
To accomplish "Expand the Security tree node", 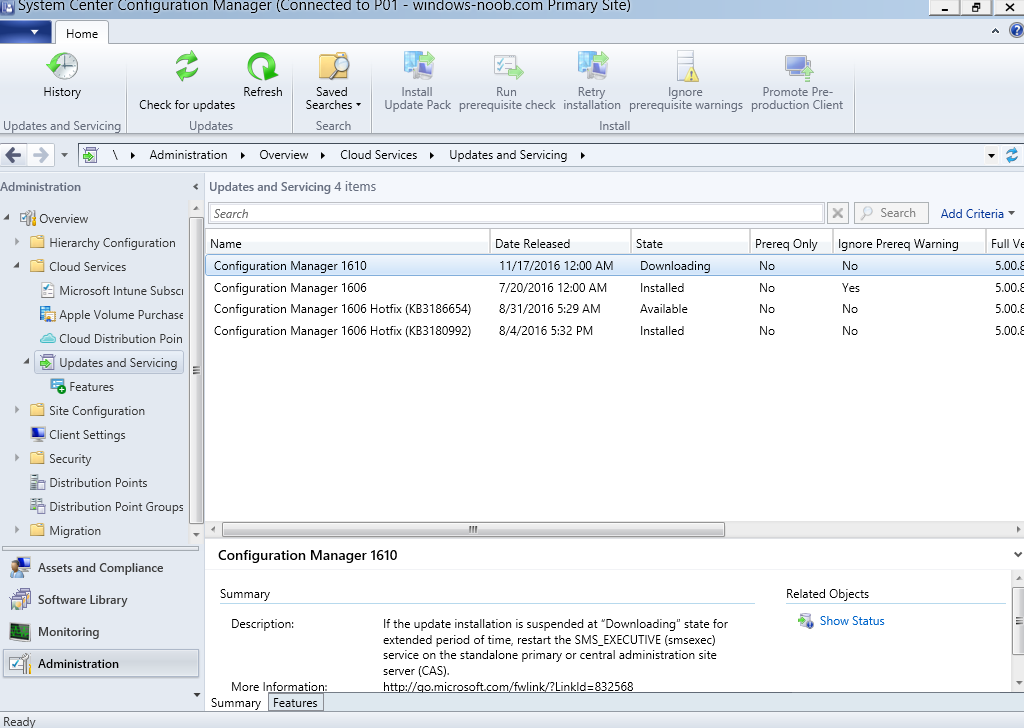I will [x=17, y=458].
